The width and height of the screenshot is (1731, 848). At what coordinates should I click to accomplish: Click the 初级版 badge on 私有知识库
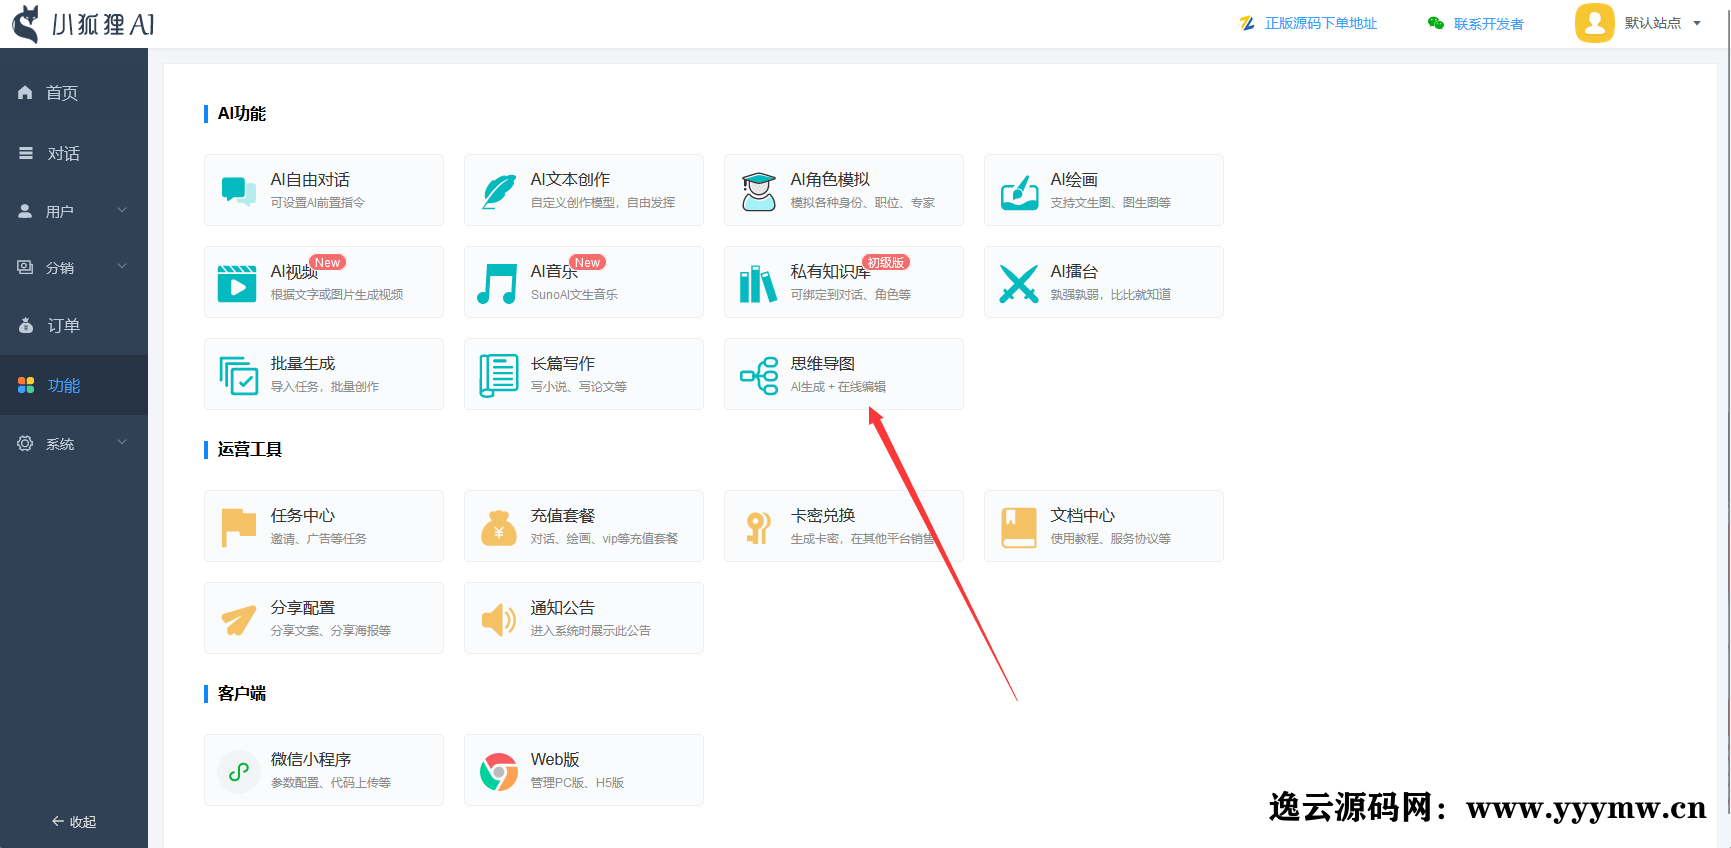(x=886, y=263)
